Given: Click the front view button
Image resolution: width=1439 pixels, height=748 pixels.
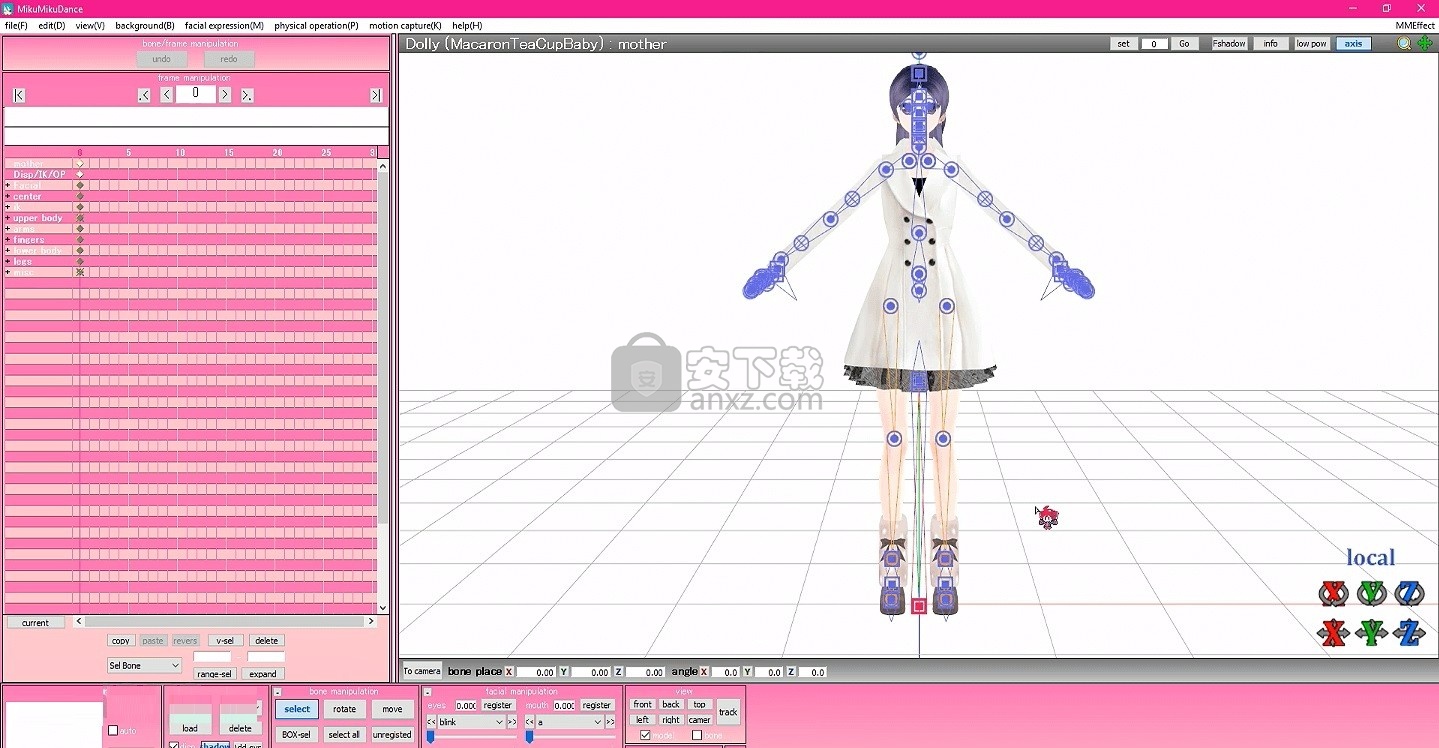Looking at the screenshot, I should (x=643, y=704).
